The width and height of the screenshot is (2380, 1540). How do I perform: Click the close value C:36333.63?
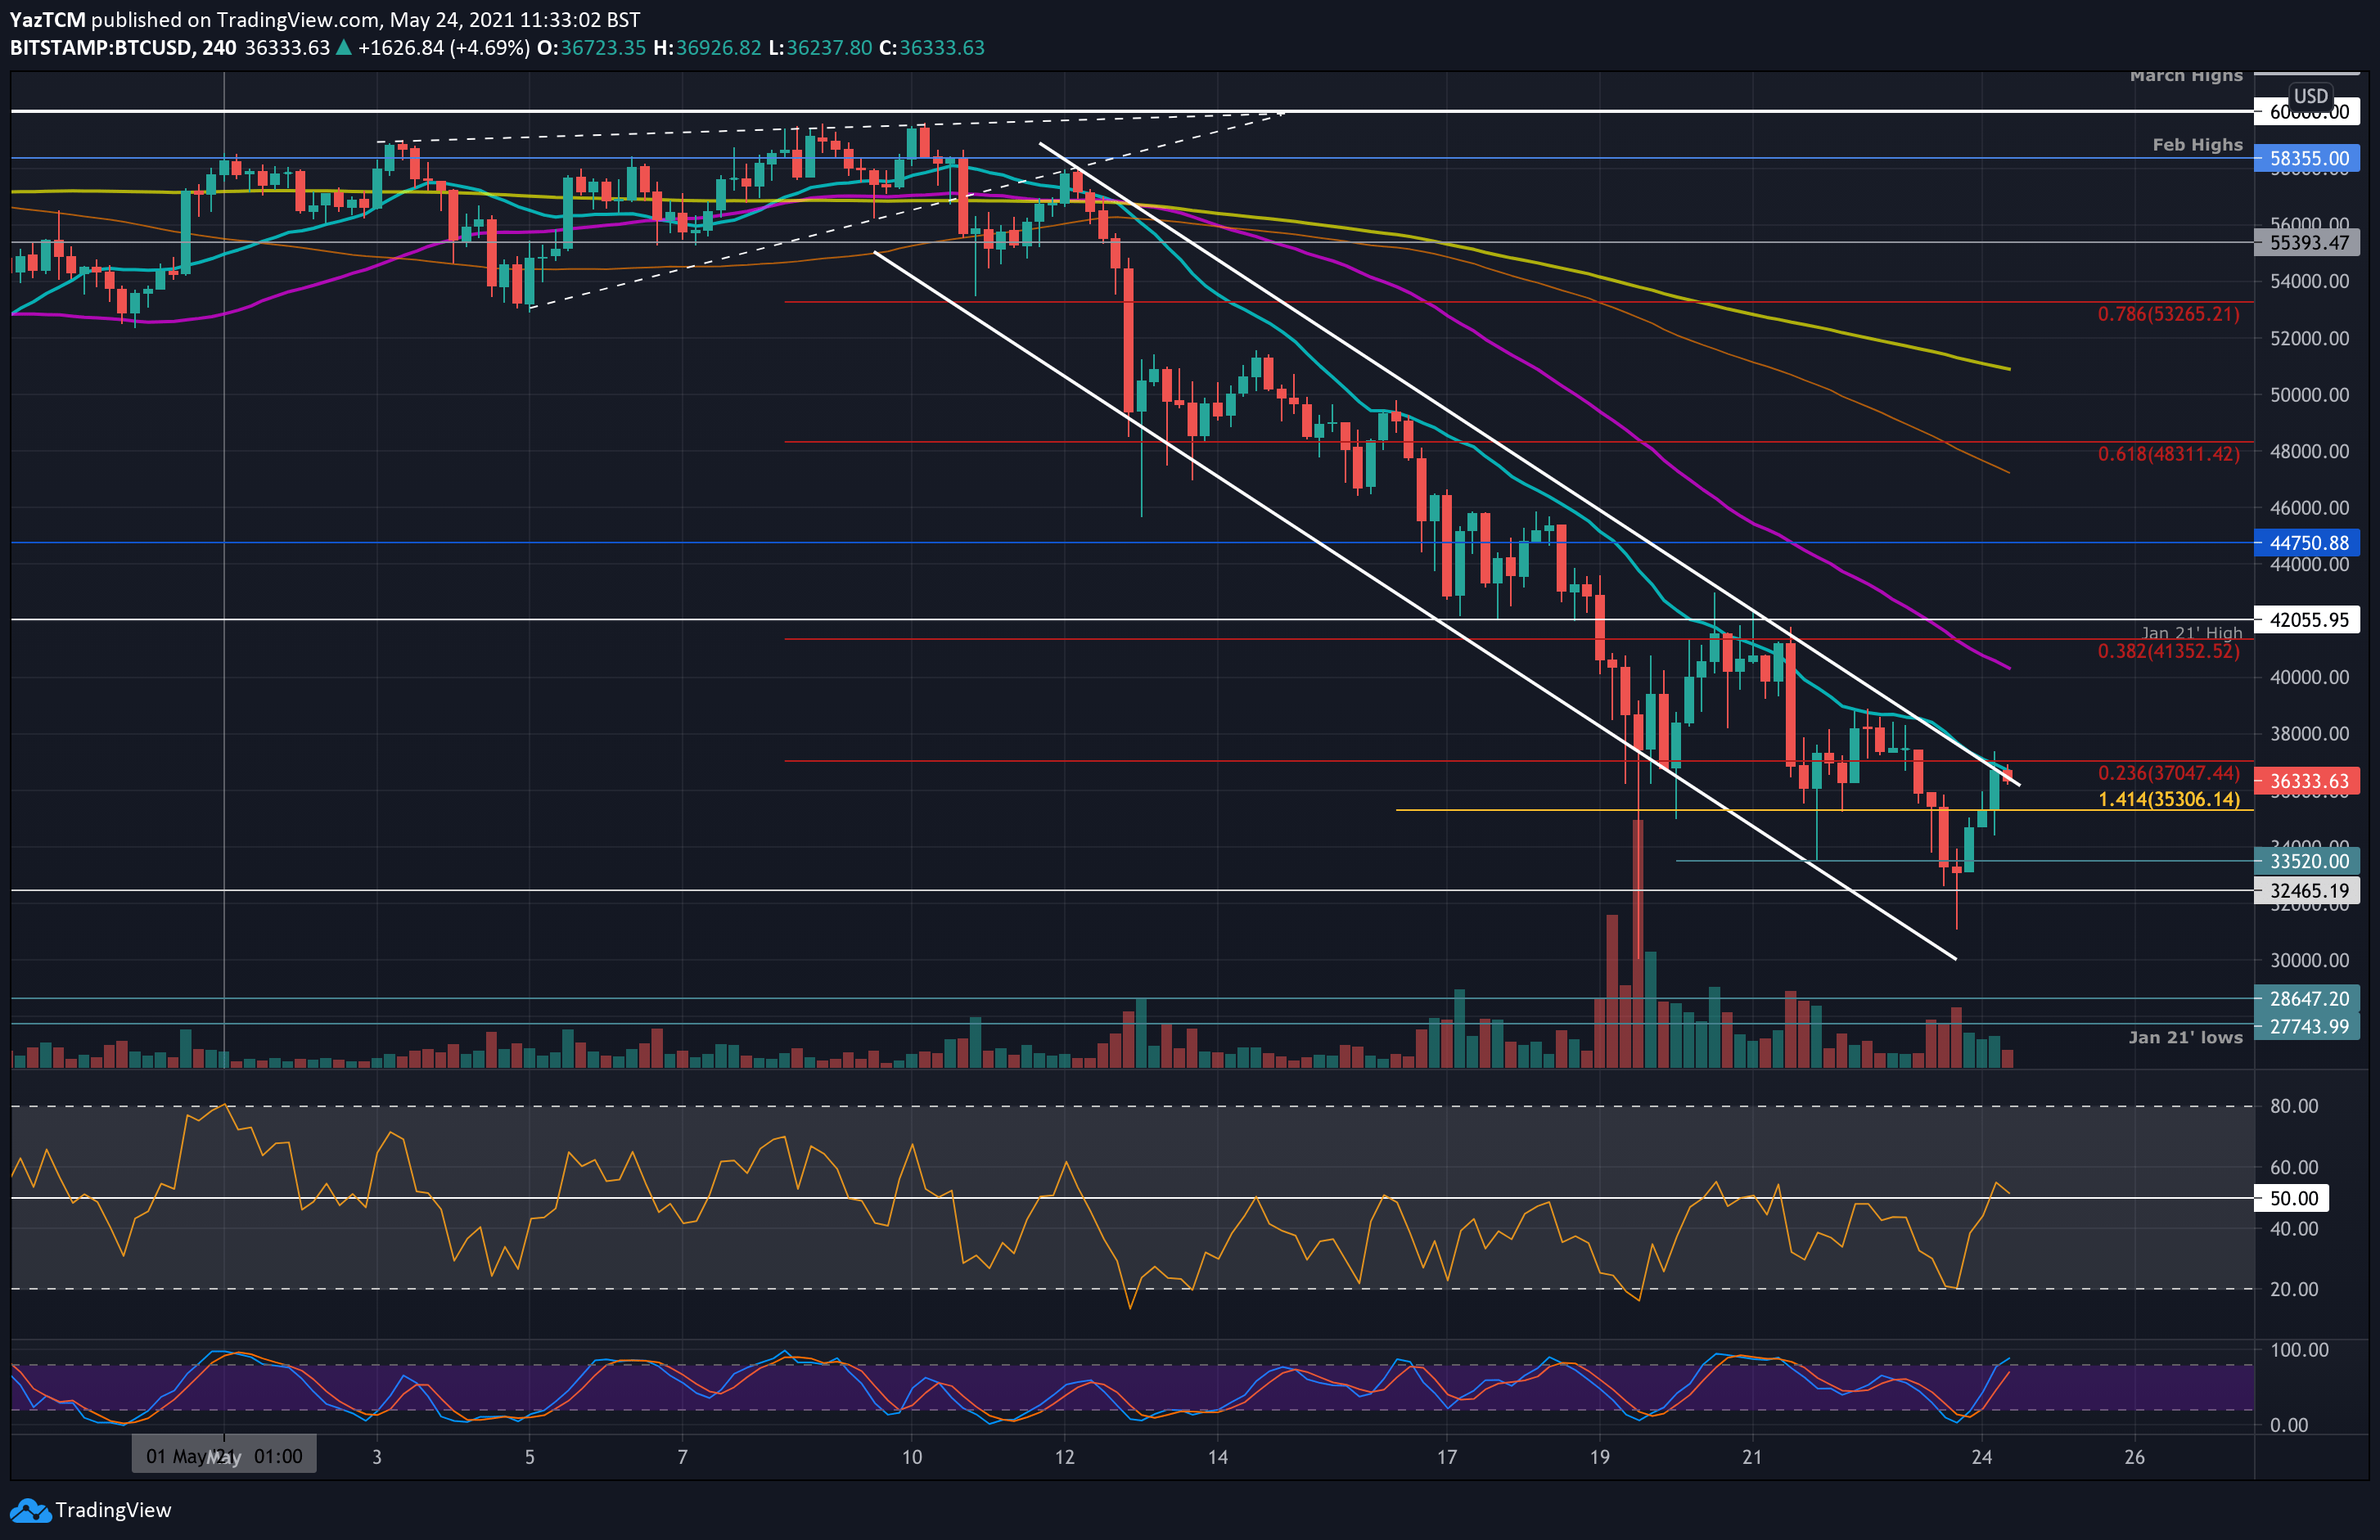[x=931, y=48]
